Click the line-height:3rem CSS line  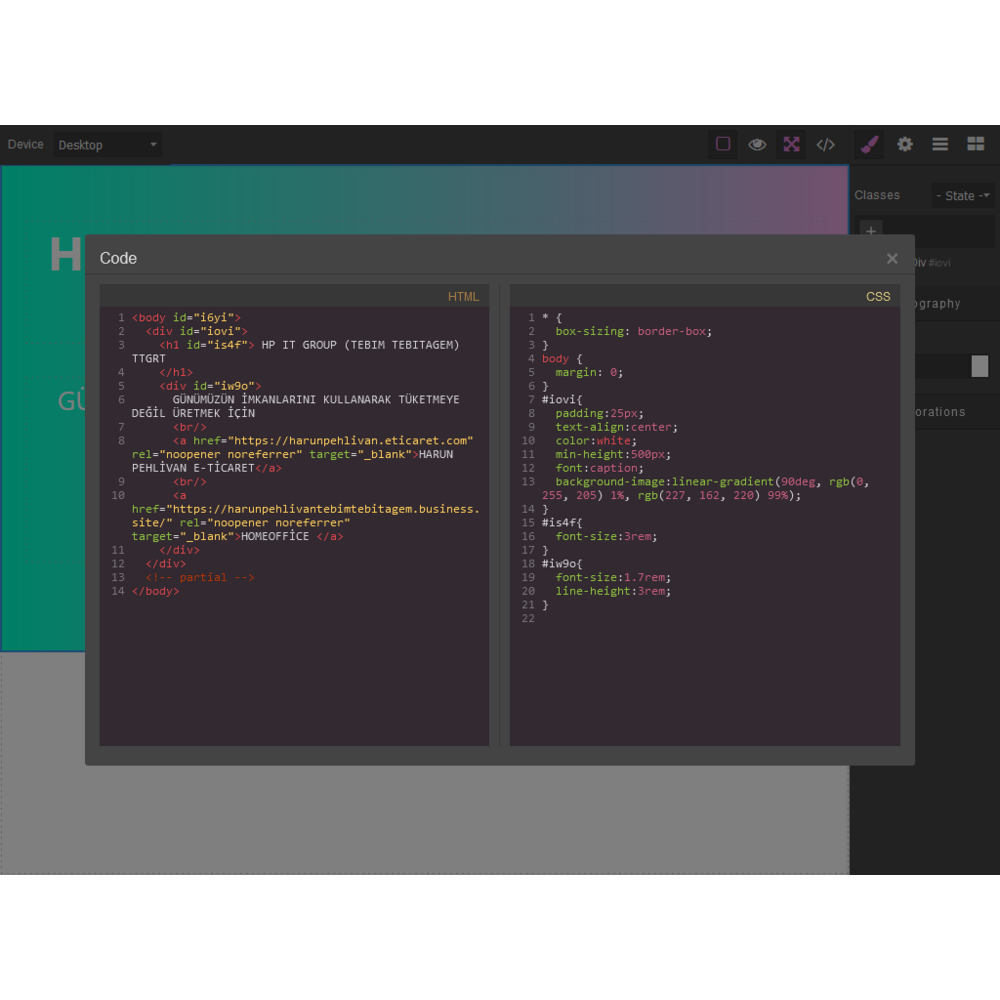613,591
